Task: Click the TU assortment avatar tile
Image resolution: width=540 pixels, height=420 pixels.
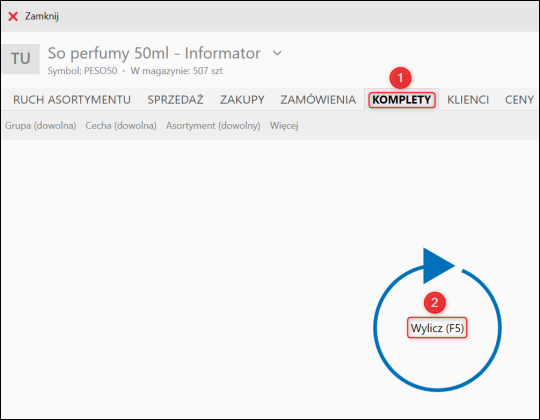Action: tap(21, 59)
